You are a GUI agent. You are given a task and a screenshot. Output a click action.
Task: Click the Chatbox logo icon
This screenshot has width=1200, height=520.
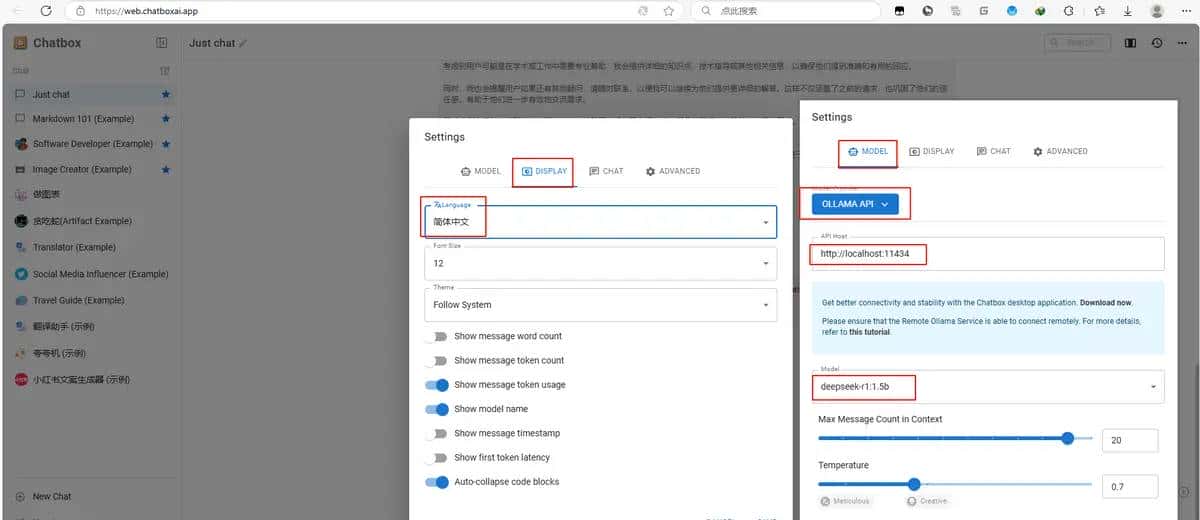[20, 43]
